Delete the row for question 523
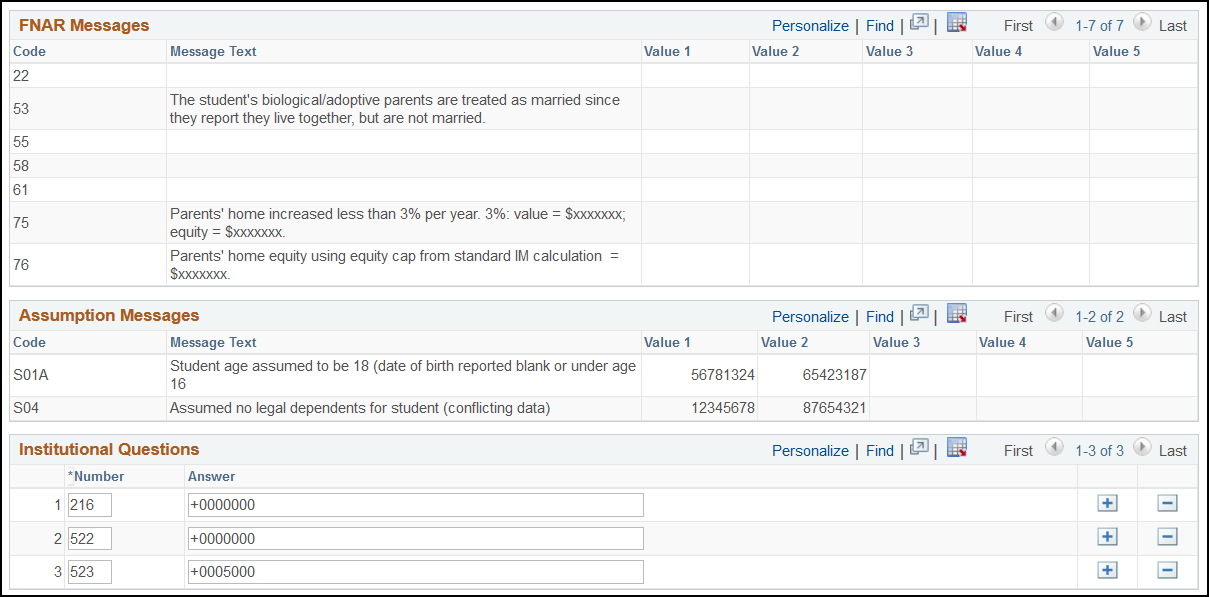 [1167, 570]
